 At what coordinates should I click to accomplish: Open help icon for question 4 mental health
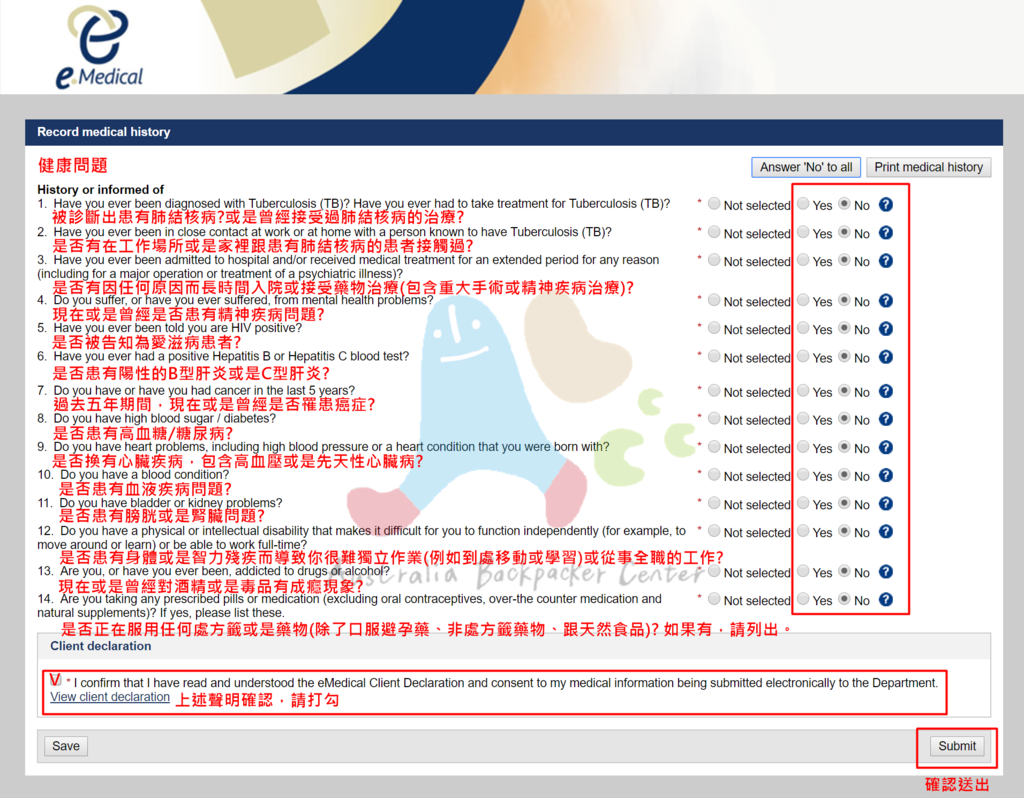(886, 300)
